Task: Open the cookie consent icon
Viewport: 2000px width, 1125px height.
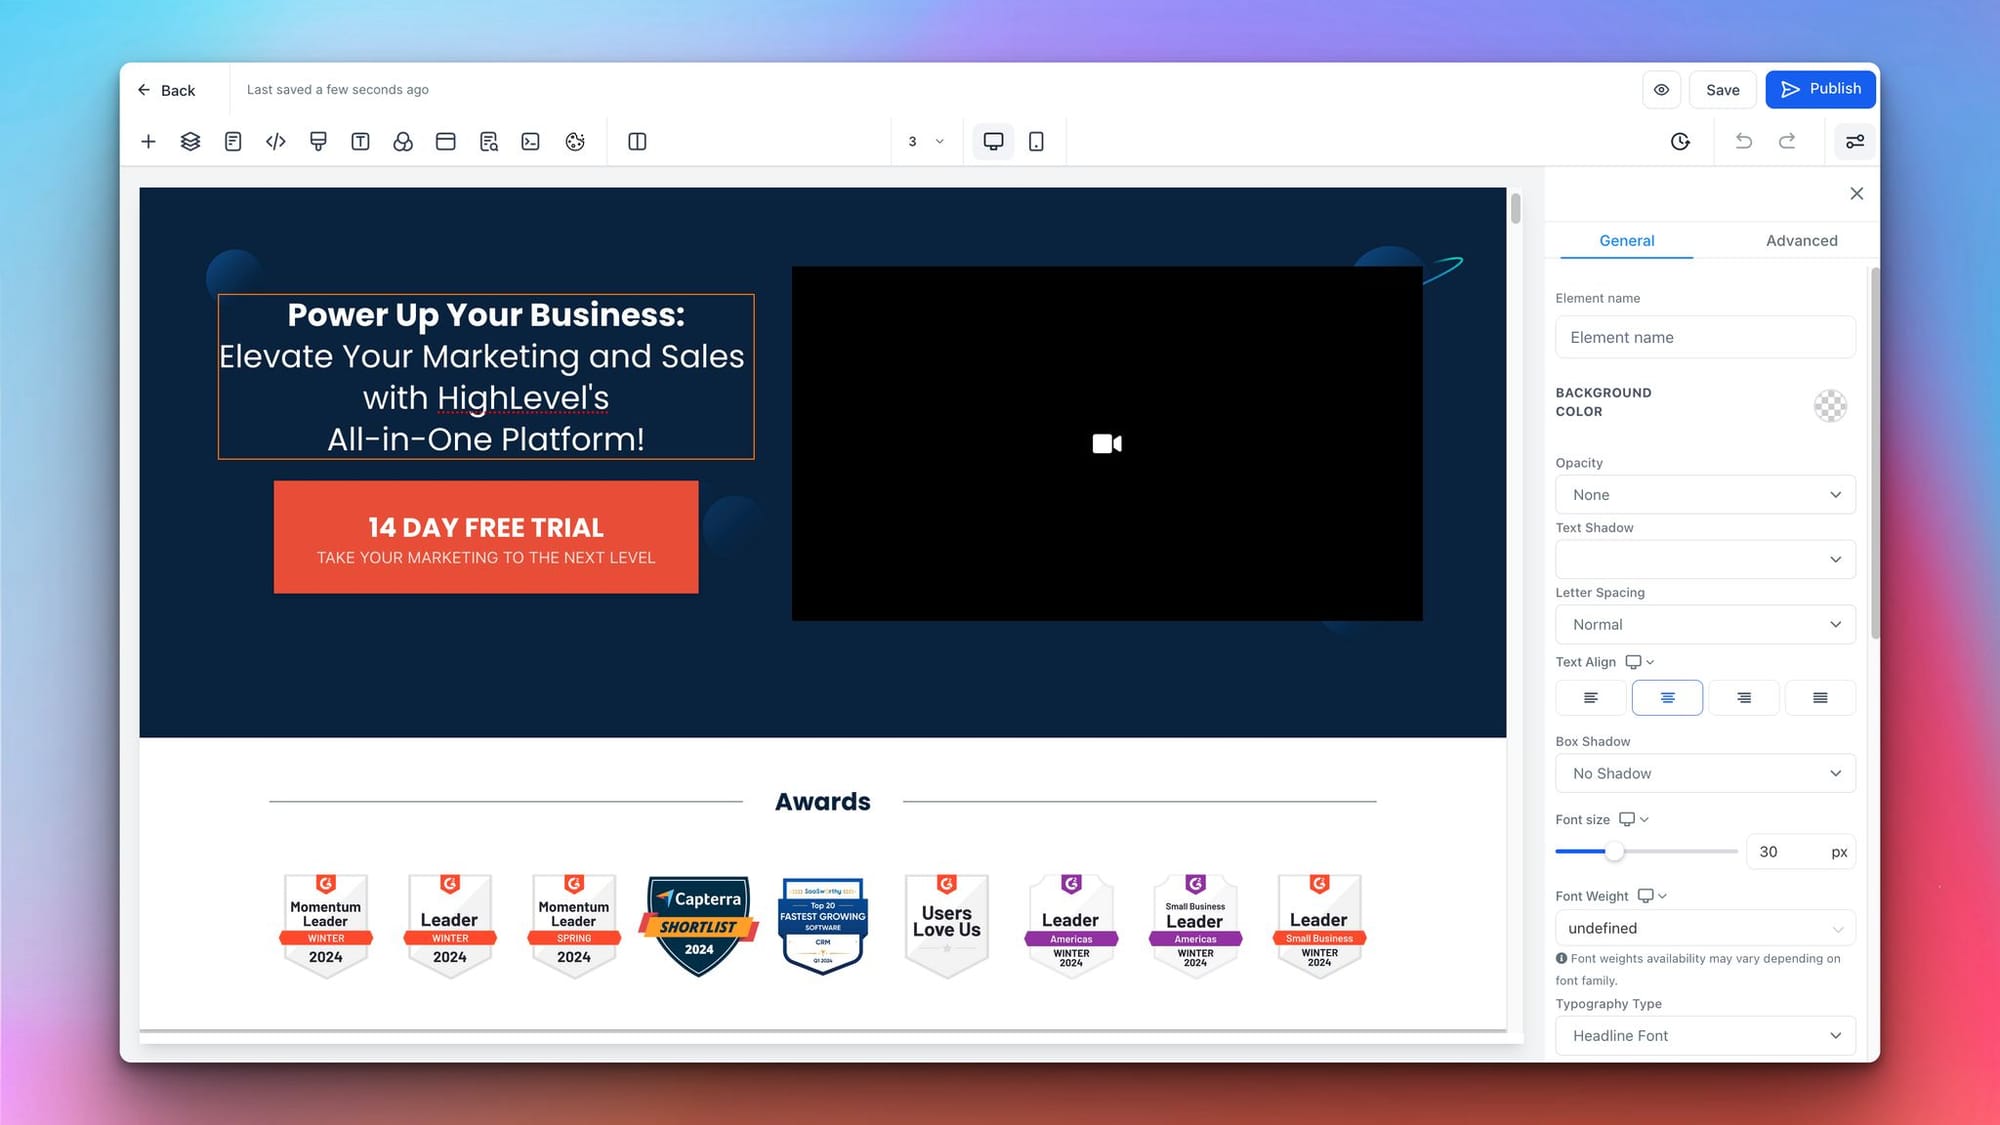Action: click(575, 141)
